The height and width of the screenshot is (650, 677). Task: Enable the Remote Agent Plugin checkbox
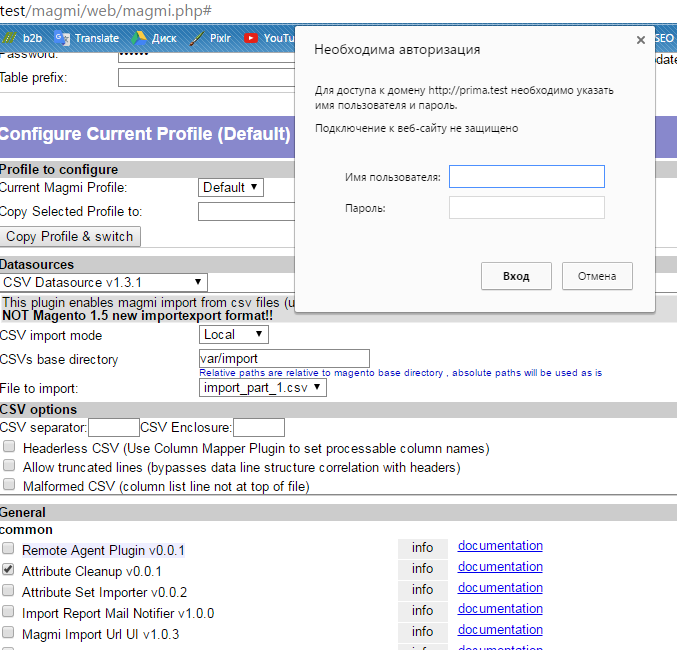[9, 549]
